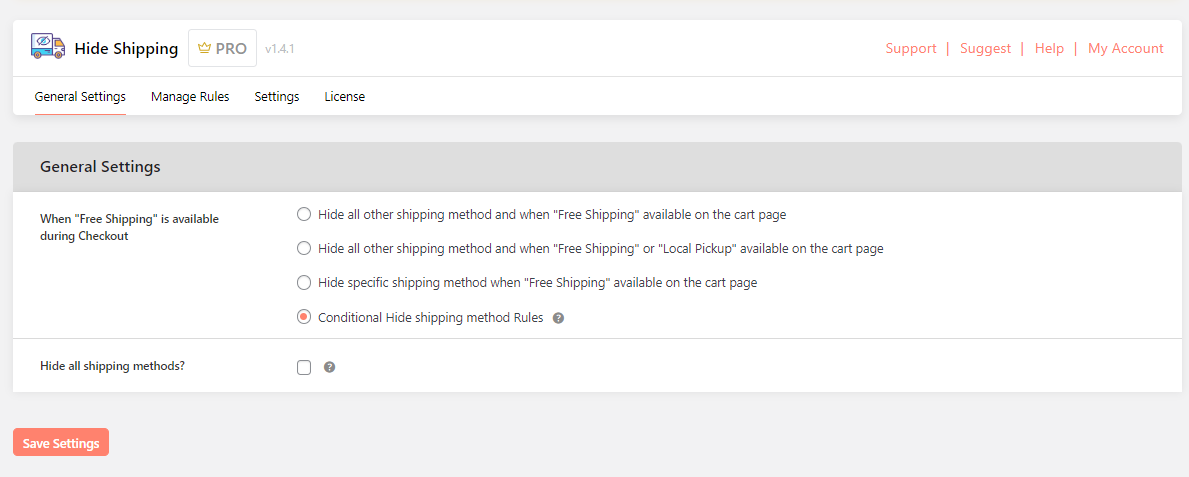1189x477 pixels.
Task: Click the Suggest link
Action: coord(985,48)
